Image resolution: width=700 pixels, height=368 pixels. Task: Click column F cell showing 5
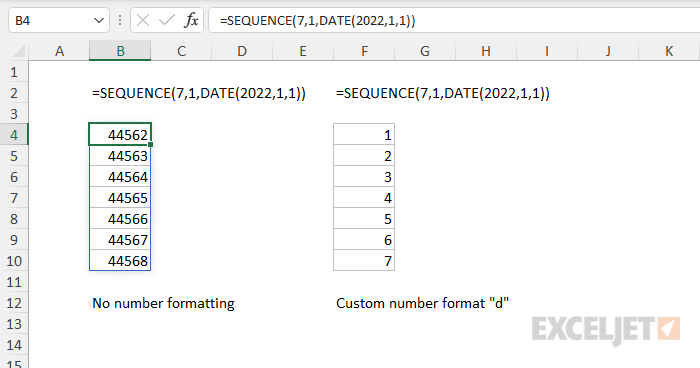click(x=364, y=219)
